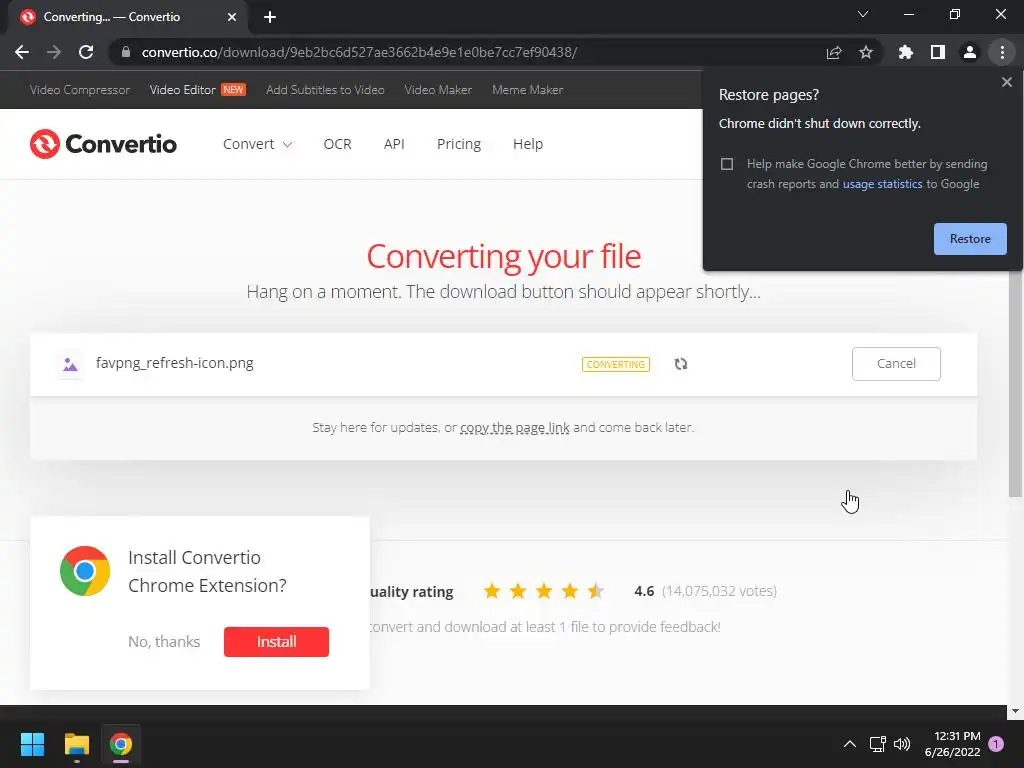Reload the page with the refresh icon
This screenshot has height=768, width=1024.
[x=86, y=52]
